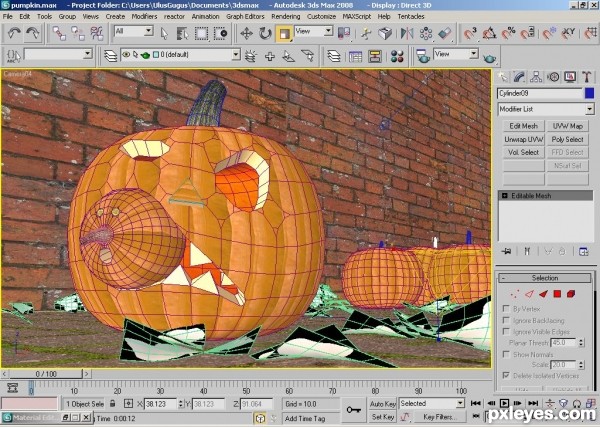Open the Layer Manager icon

[x=334, y=57]
